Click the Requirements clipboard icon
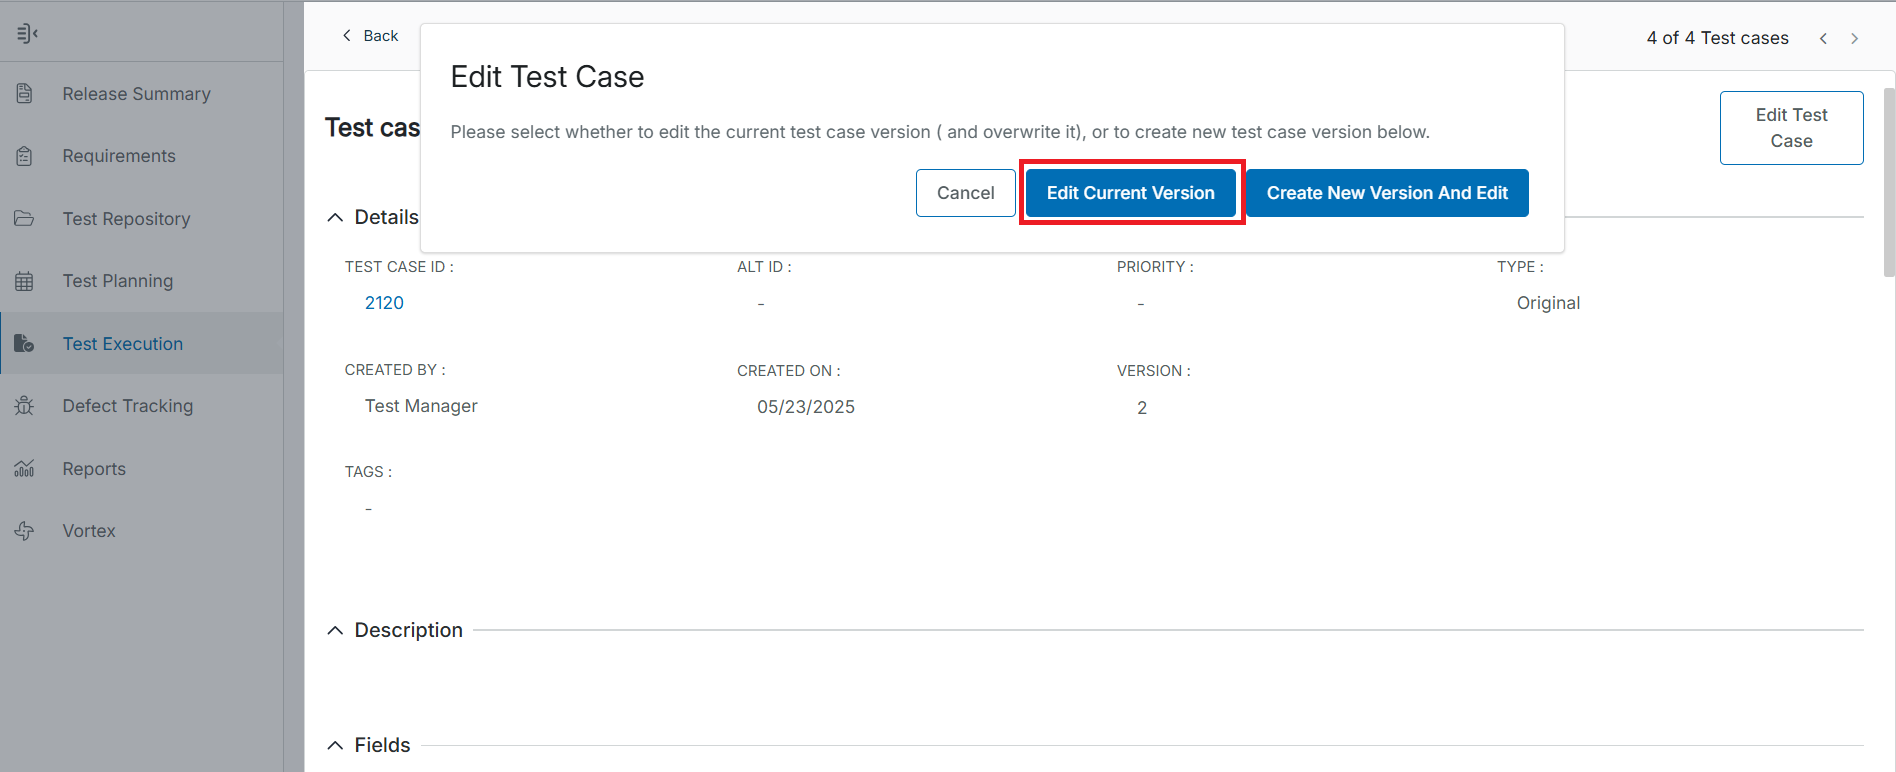This screenshot has width=1896, height=772. tap(25, 156)
